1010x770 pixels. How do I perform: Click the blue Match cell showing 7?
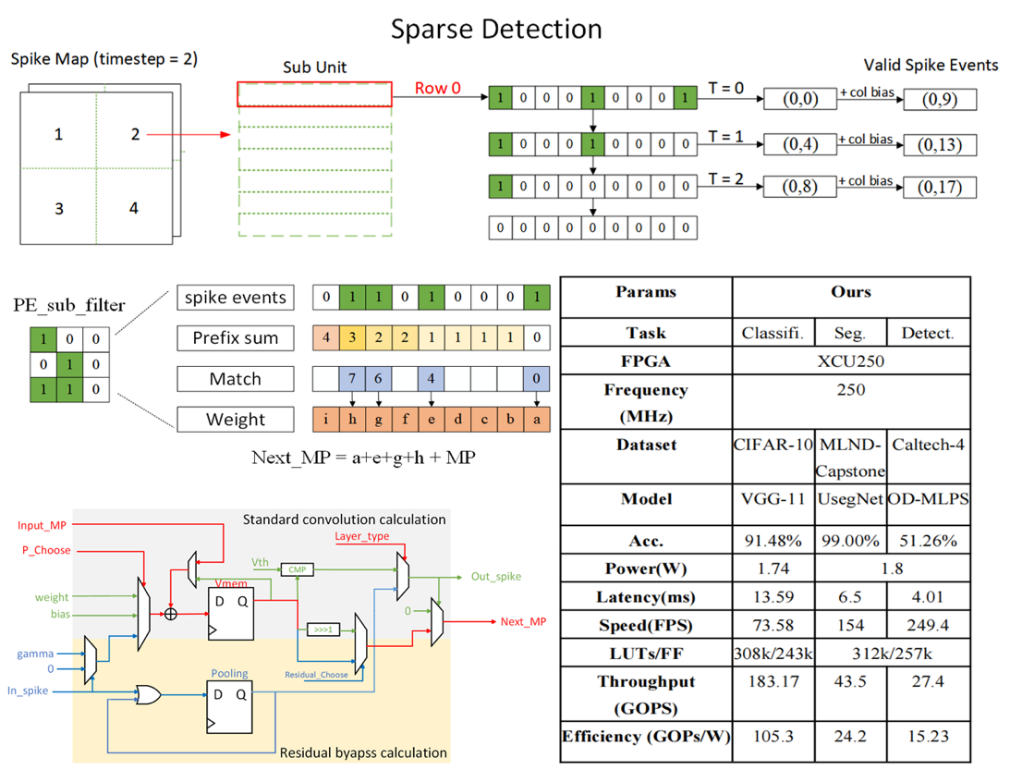351,379
